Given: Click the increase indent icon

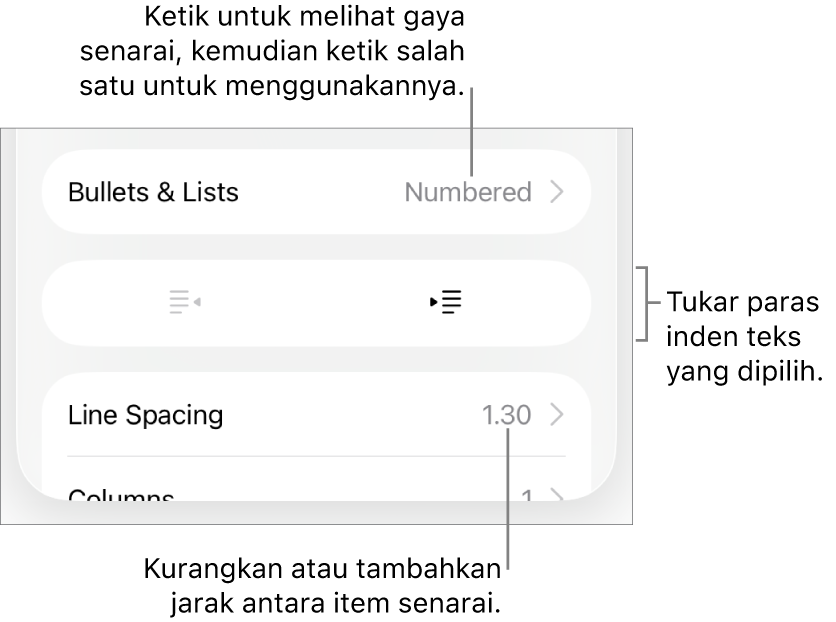Looking at the screenshot, I should [446, 302].
